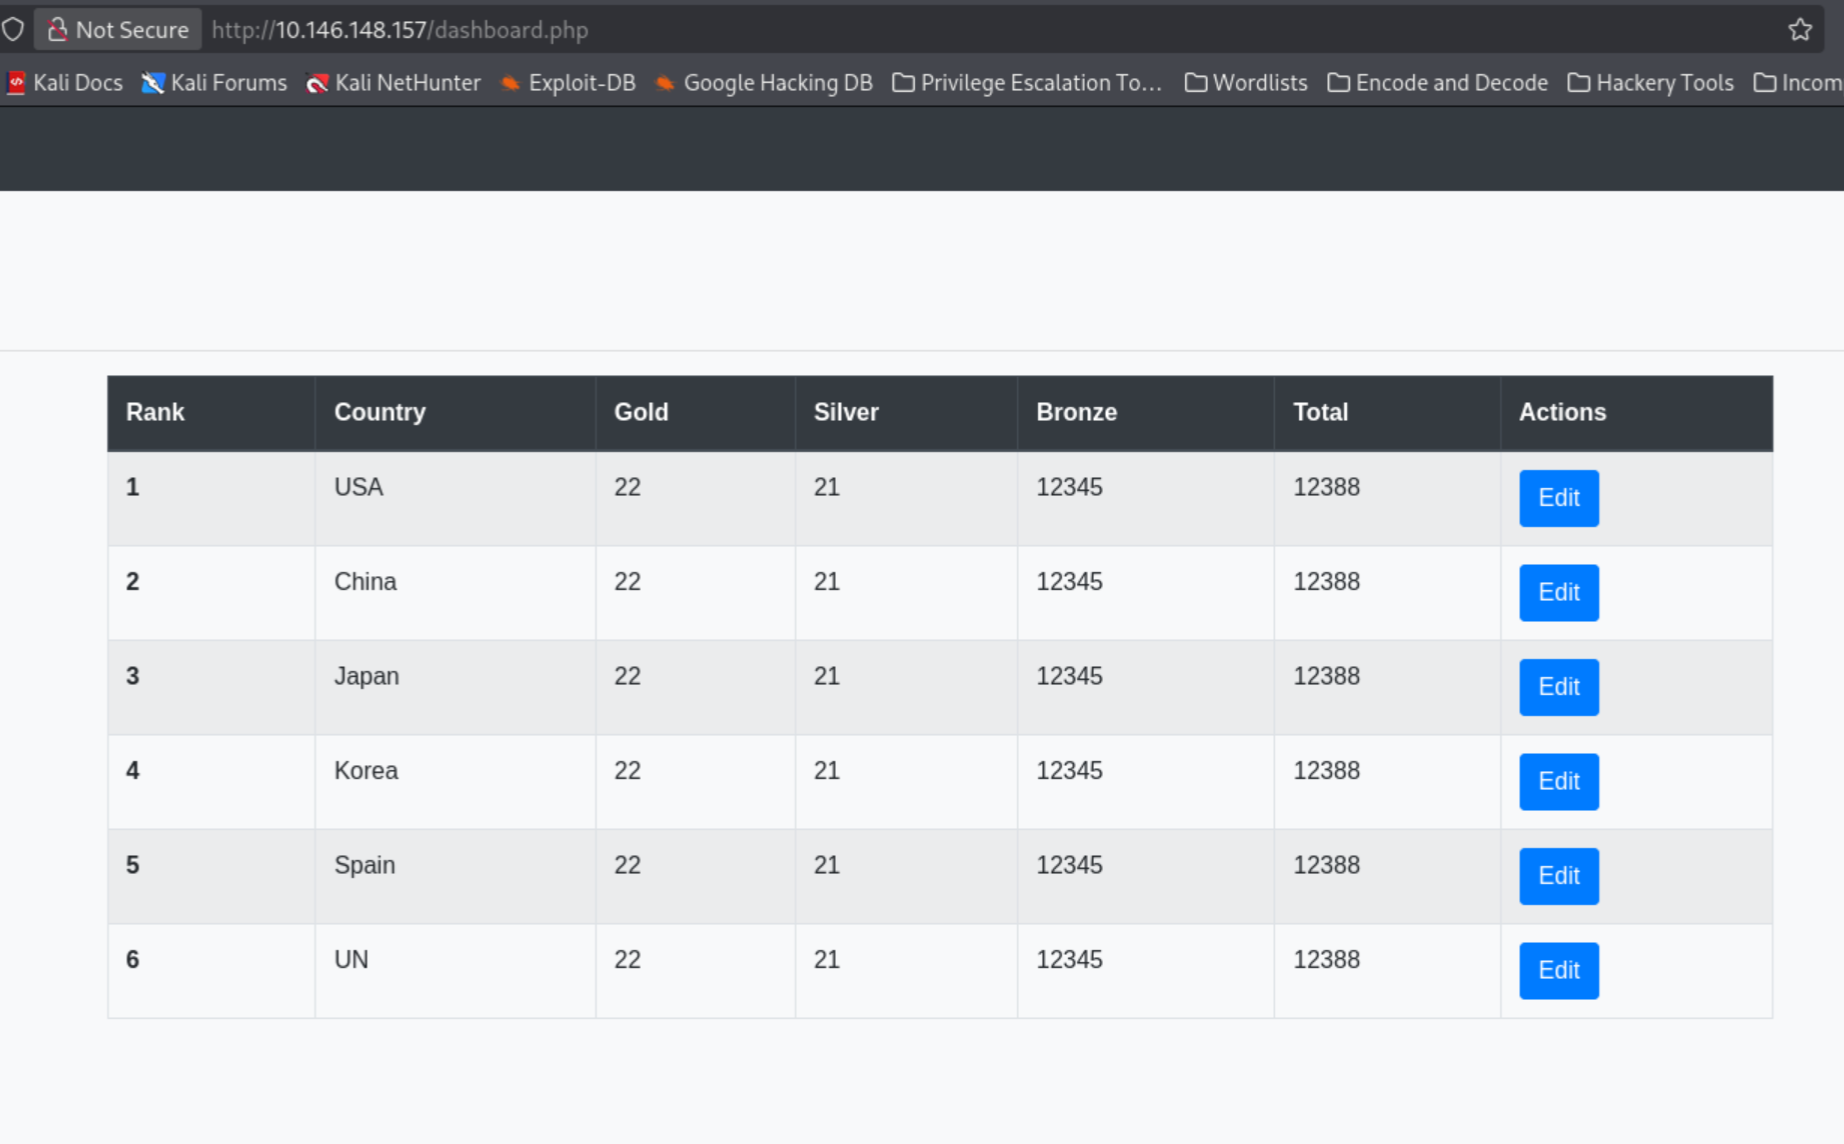Click rank number 3 cell
This screenshot has height=1144, width=1844.
click(x=211, y=687)
